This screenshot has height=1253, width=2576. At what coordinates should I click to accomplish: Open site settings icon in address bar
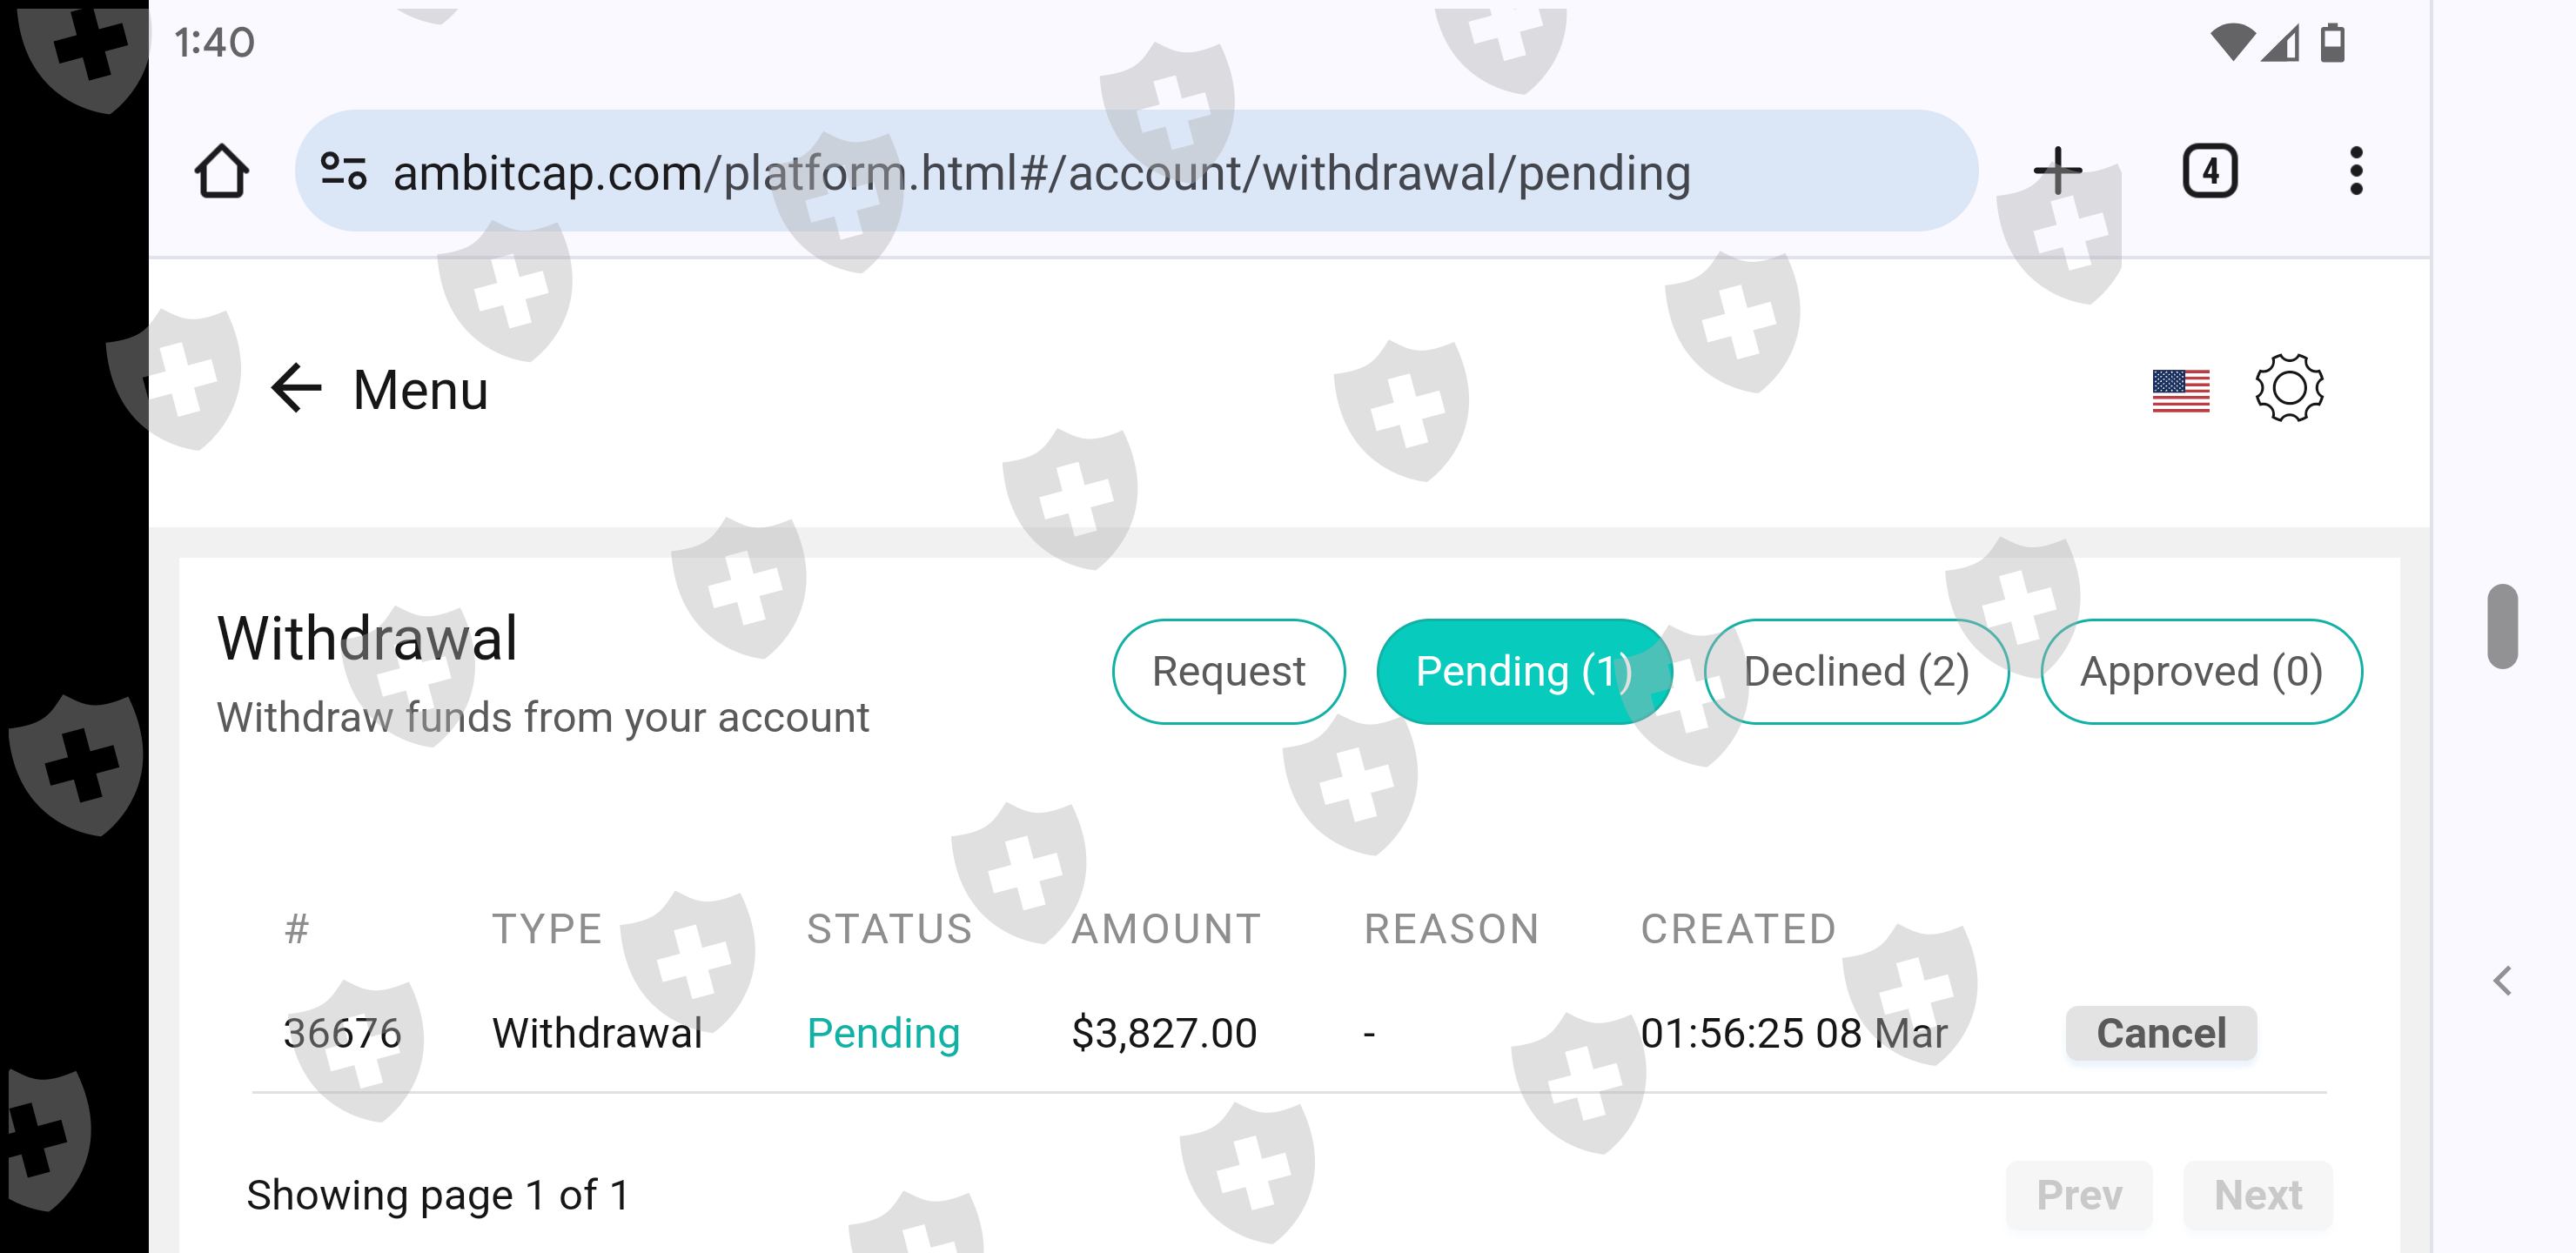[x=344, y=172]
